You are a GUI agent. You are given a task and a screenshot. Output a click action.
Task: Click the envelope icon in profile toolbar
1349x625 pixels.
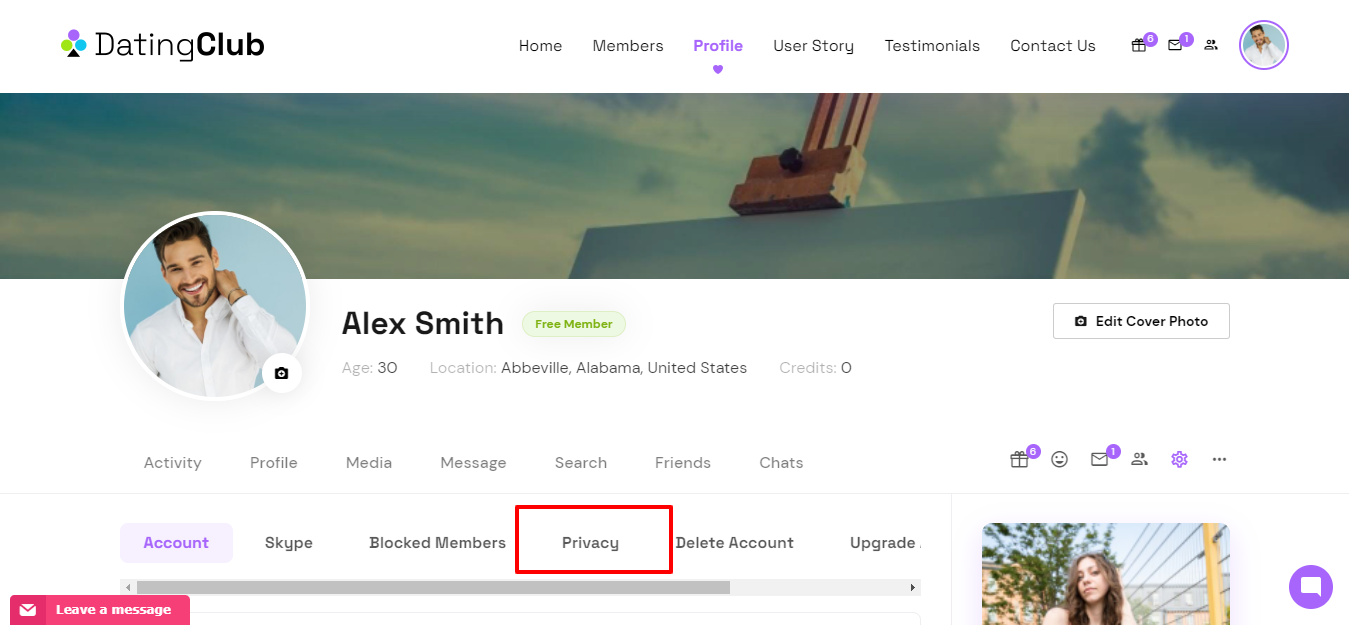coord(1100,459)
